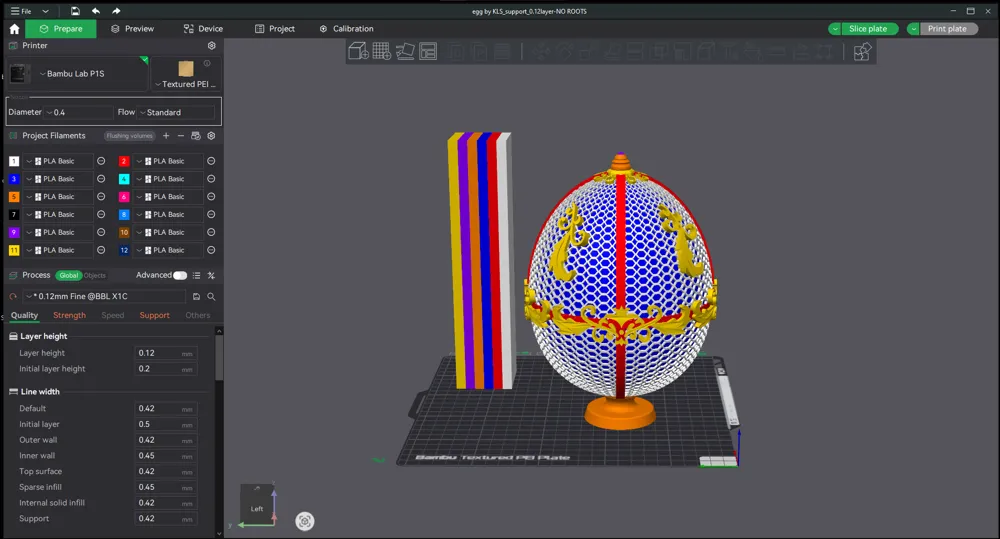Image resolution: width=1000 pixels, height=539 pixels.
Task: Open the Assembly view icon in toolbar
Action: 861,52
